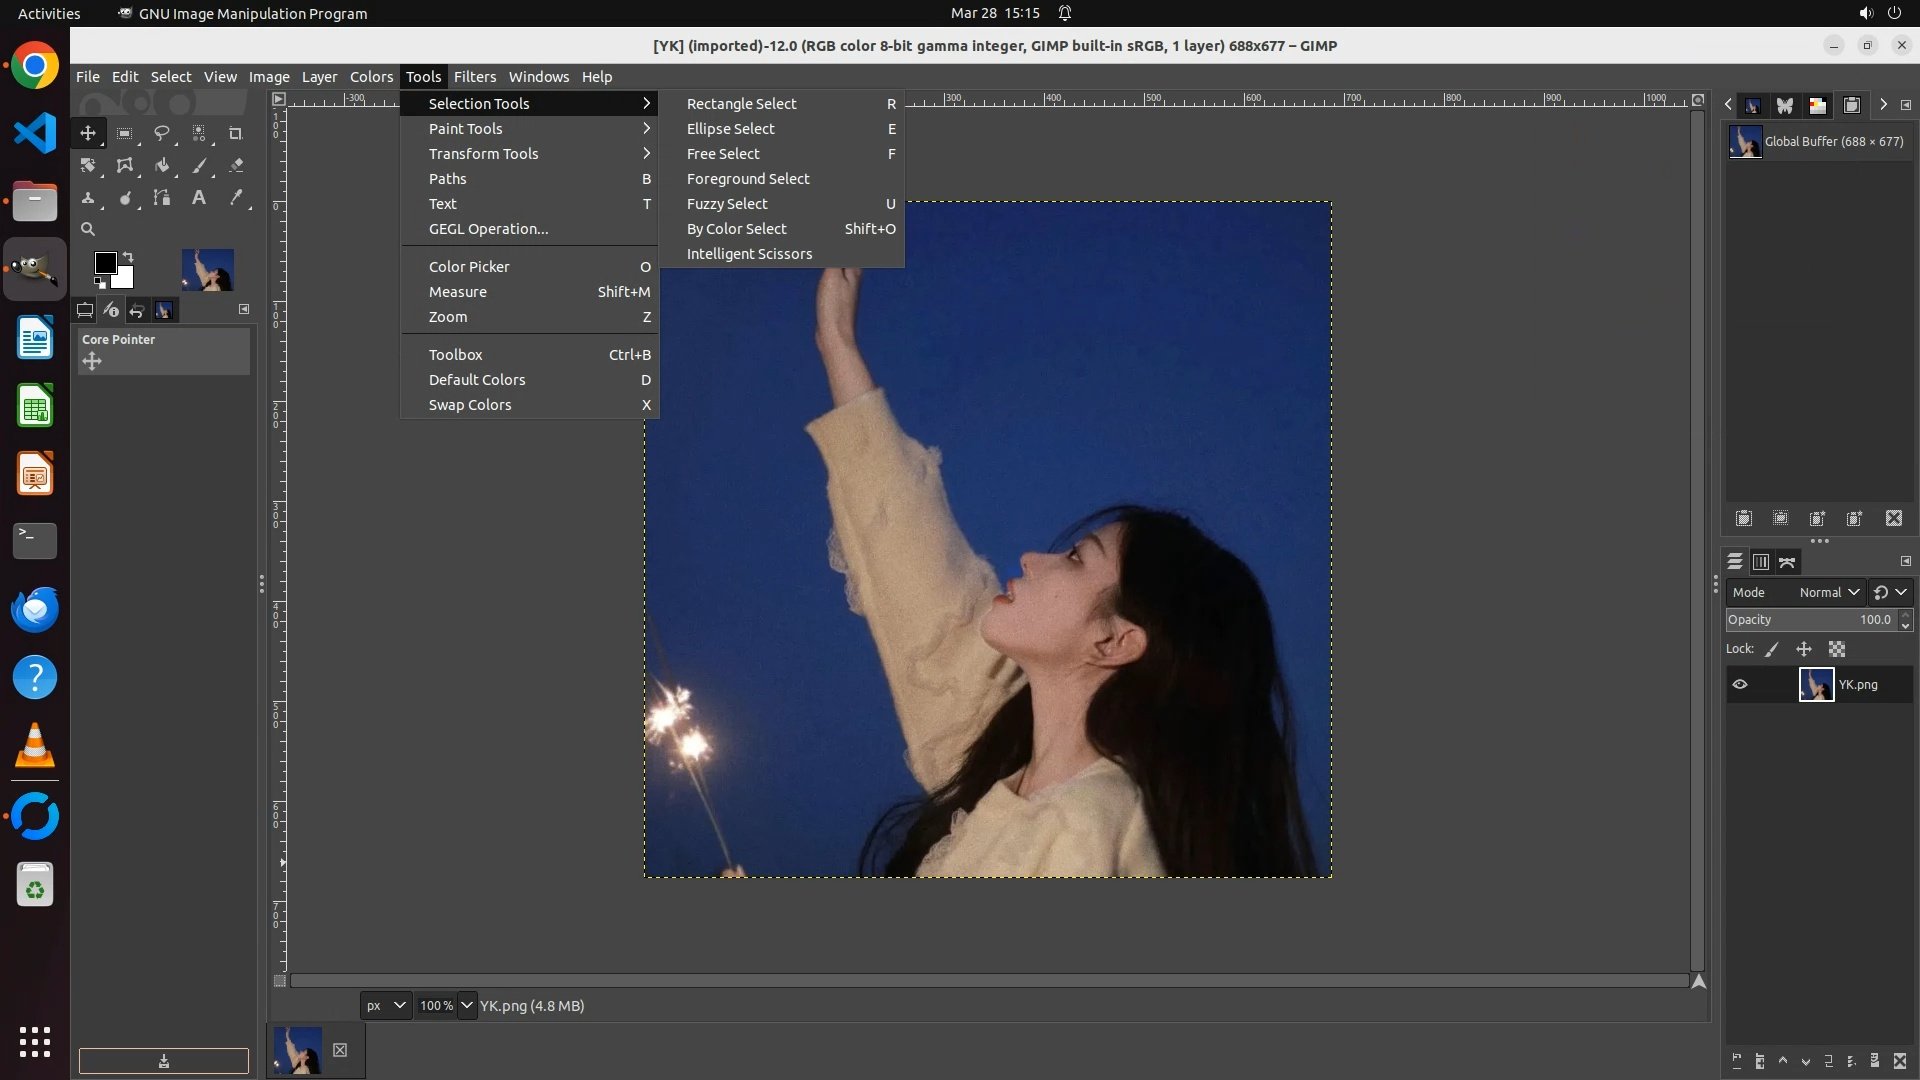Choose the Text tool icon

(199, 198)
